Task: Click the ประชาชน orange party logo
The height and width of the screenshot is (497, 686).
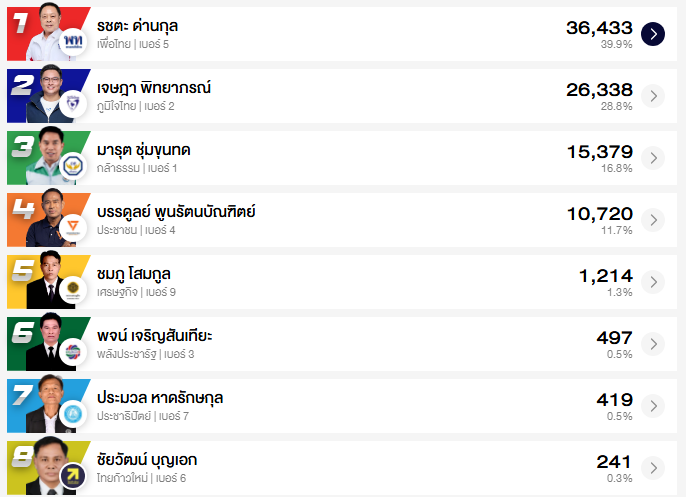Action: [73, 228]
